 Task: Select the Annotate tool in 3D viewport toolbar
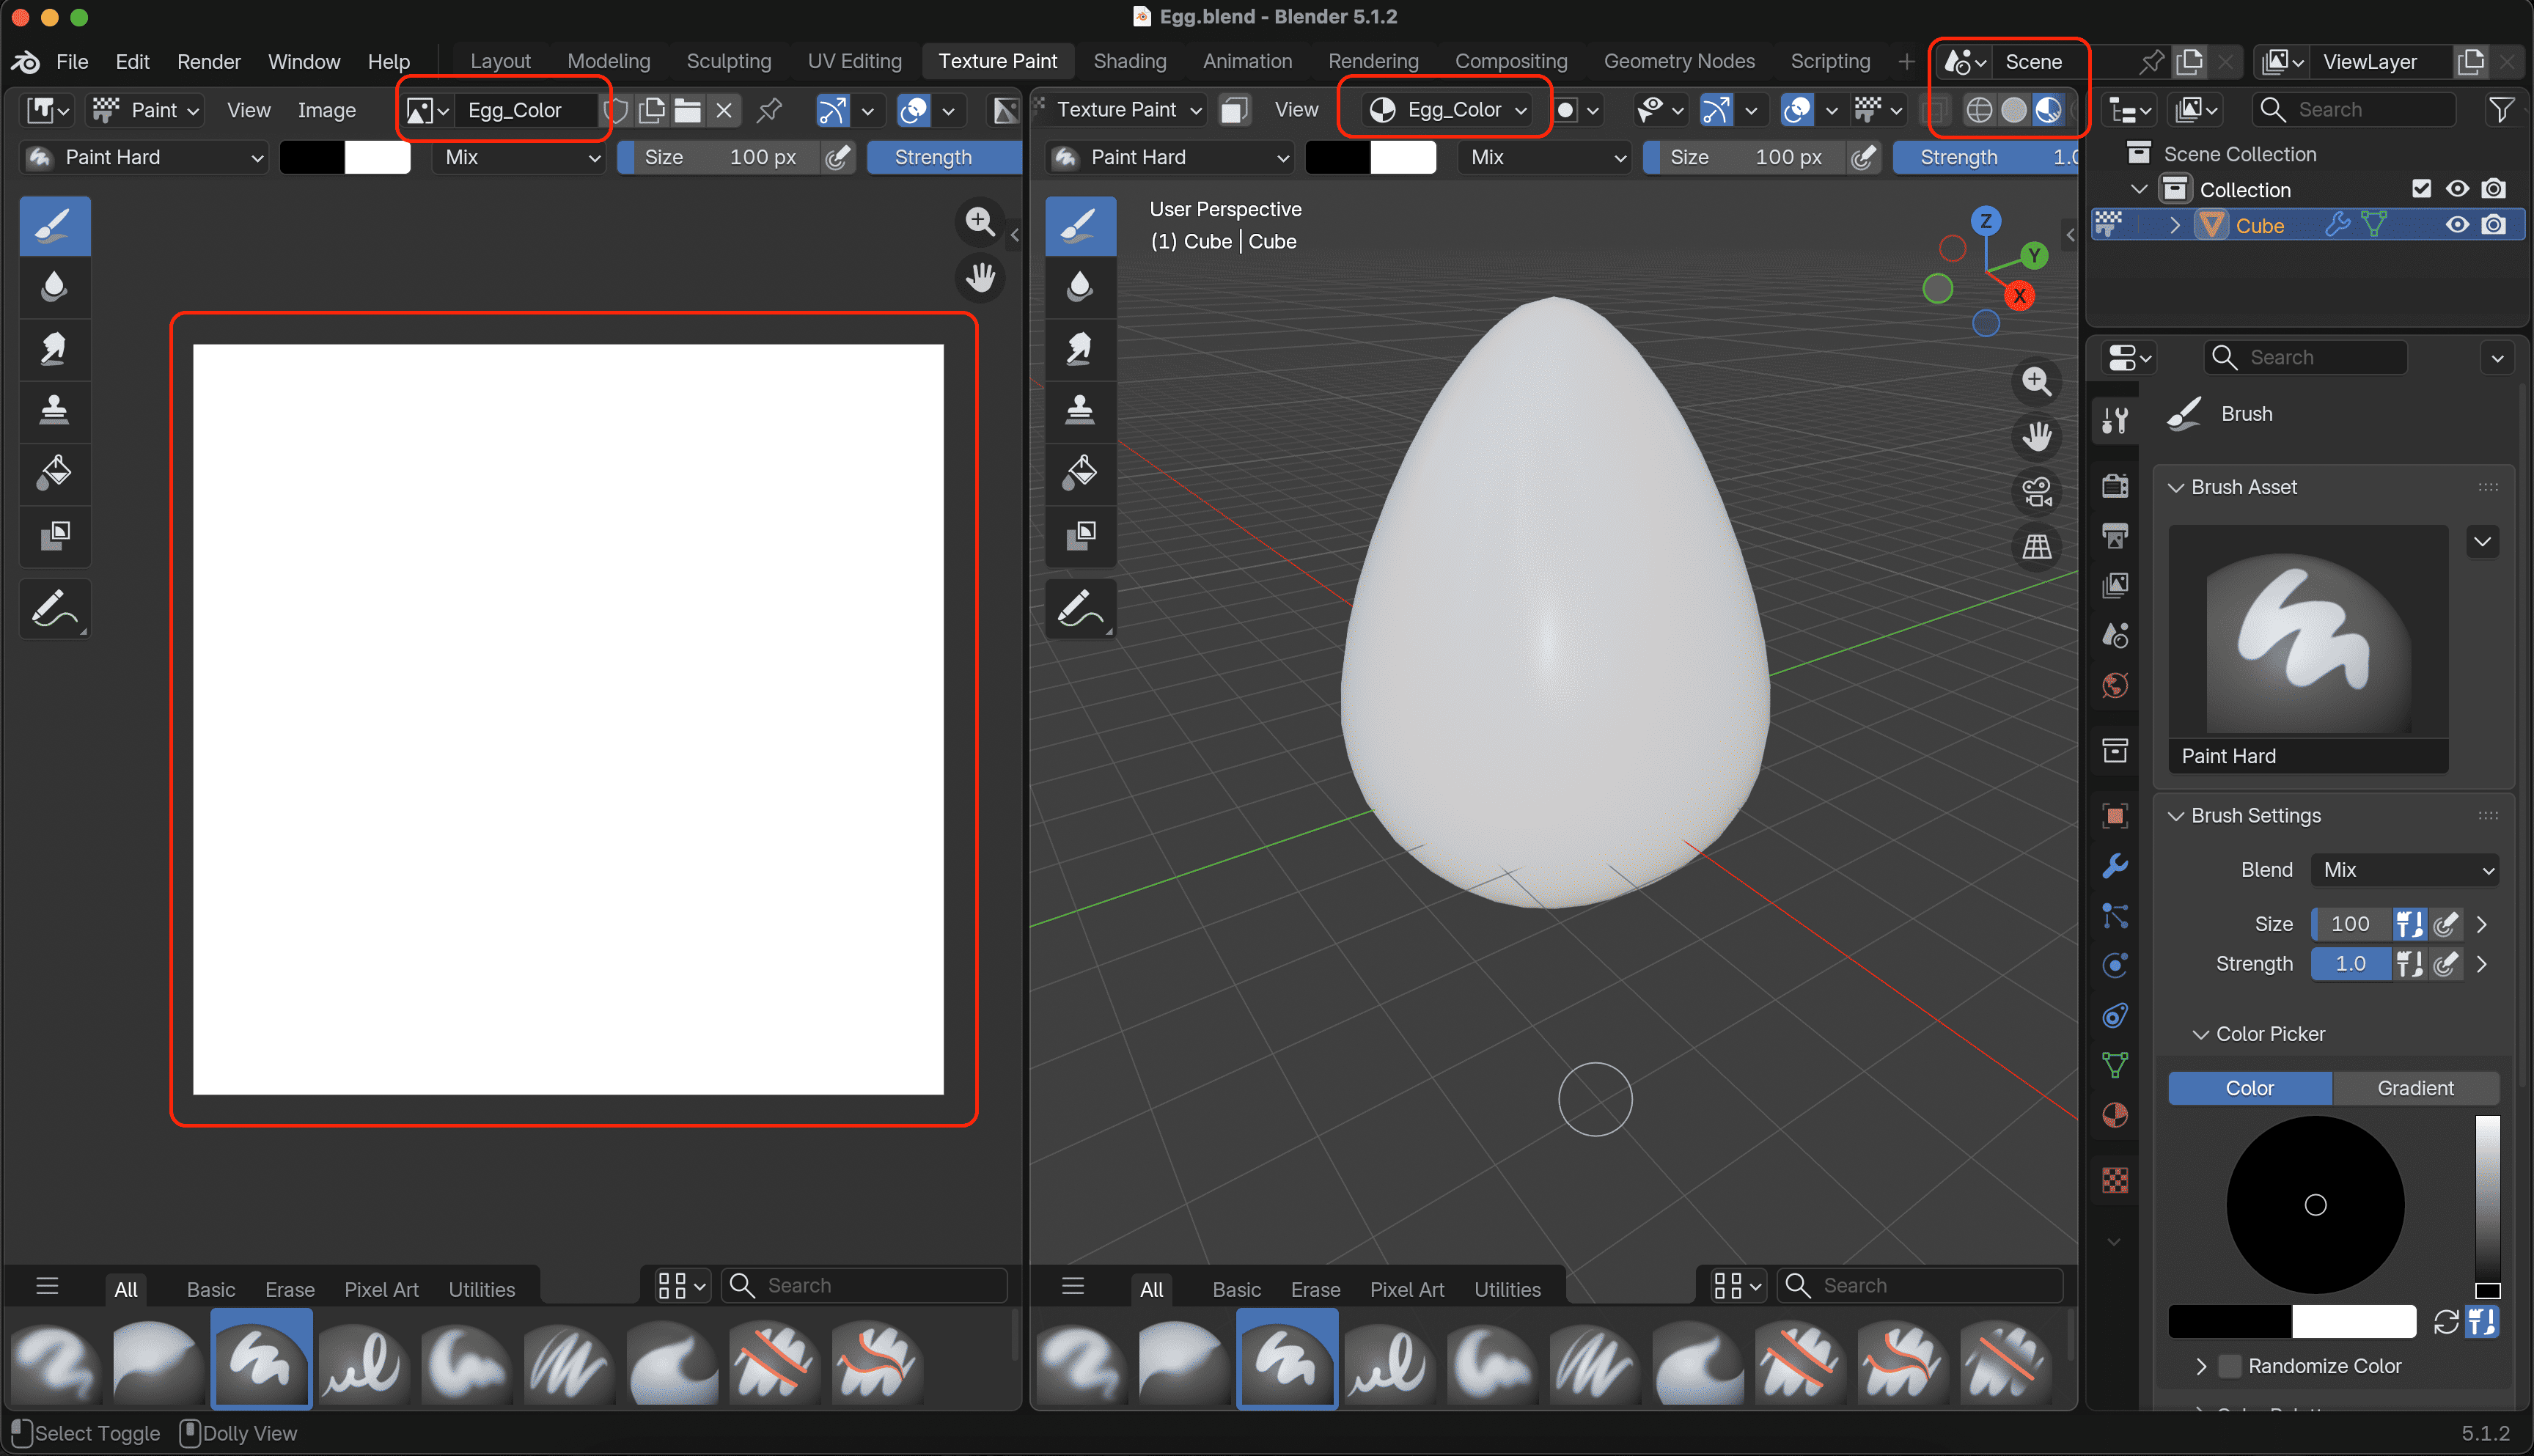point(1080,608)
